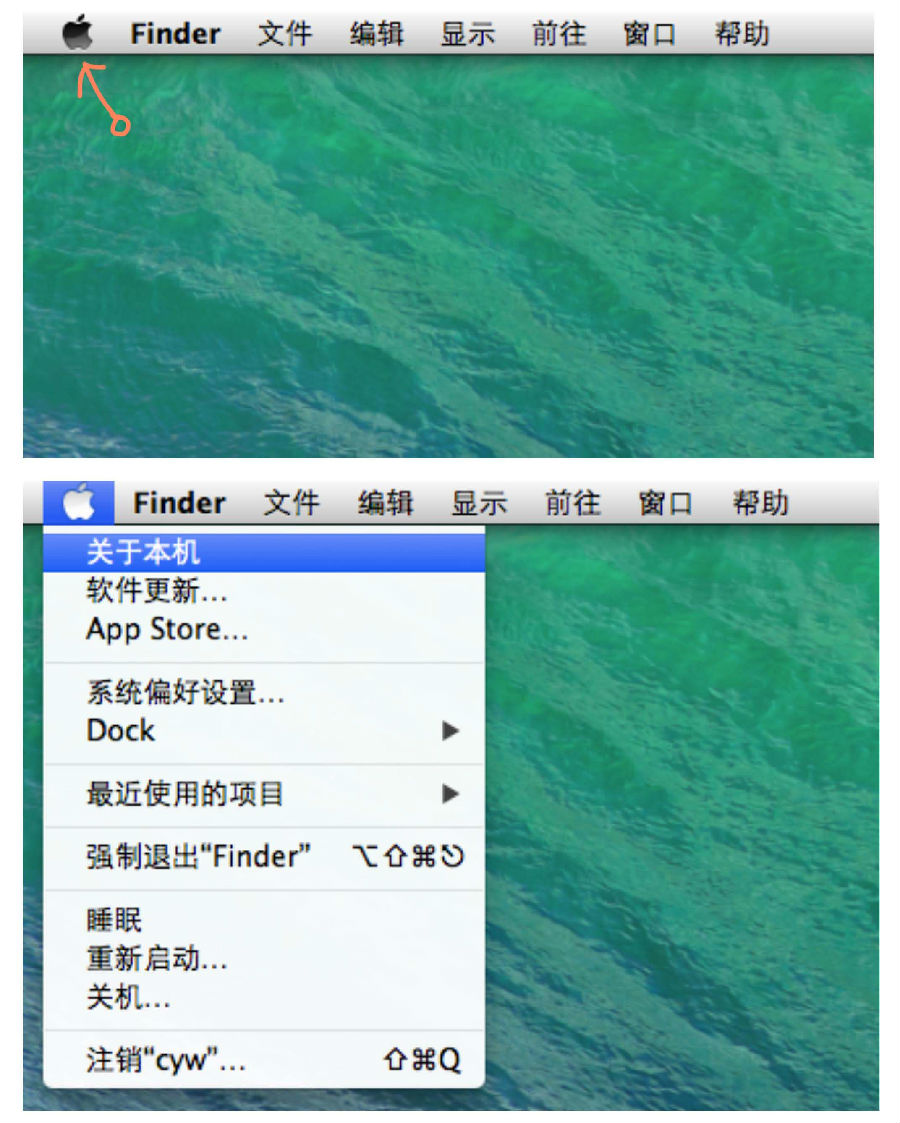Choose 软件更新… from the Apple menu
Image resolution: width=900 pixels, height=1123 pixels.
pos(263,591)
